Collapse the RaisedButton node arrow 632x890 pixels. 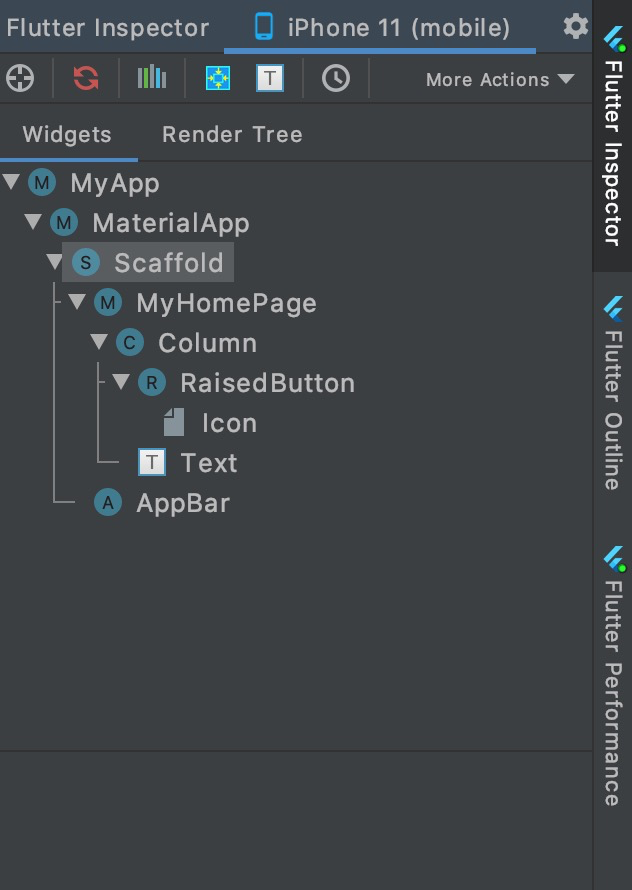tap(121, 383)
